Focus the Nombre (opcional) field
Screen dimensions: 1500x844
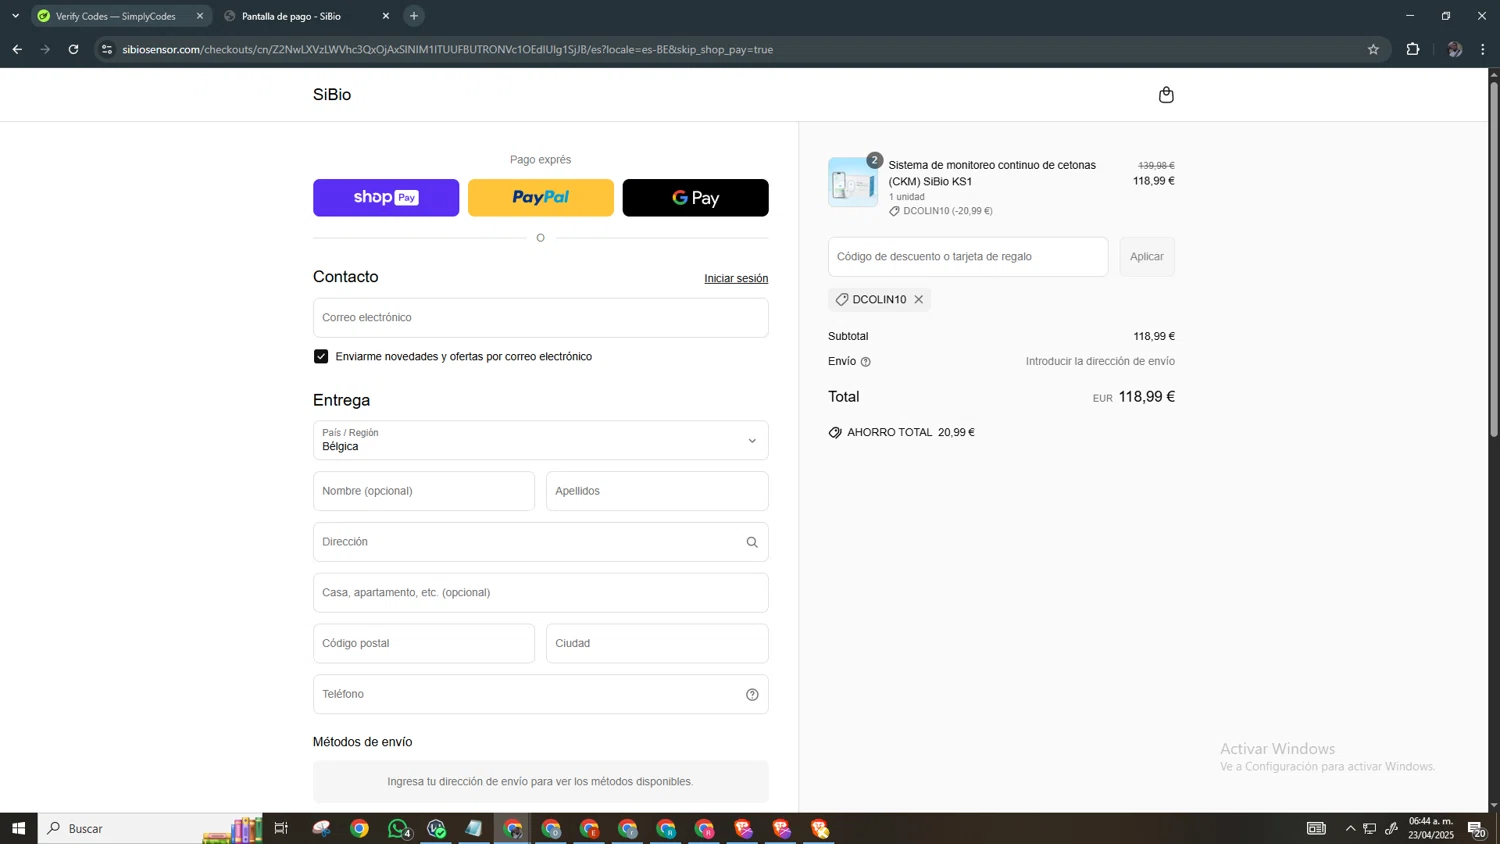click(424, 491)
